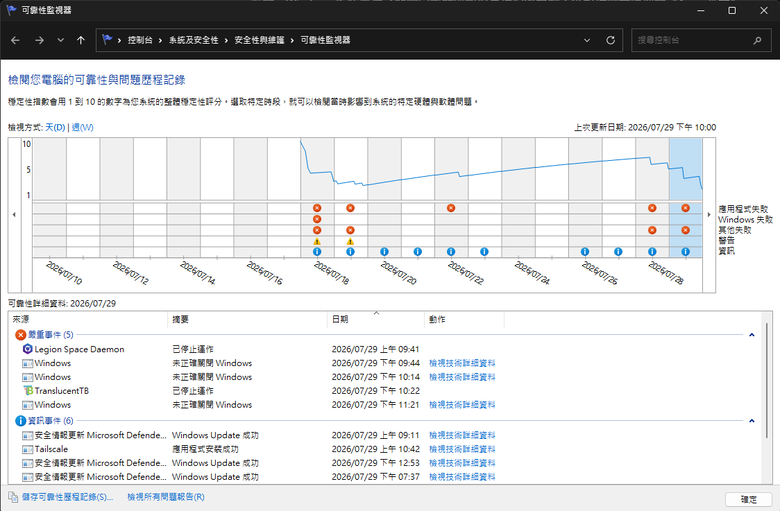Collapse the 資訊事件 (6) group
Screen dimensions: 780x511
(752, 421)
